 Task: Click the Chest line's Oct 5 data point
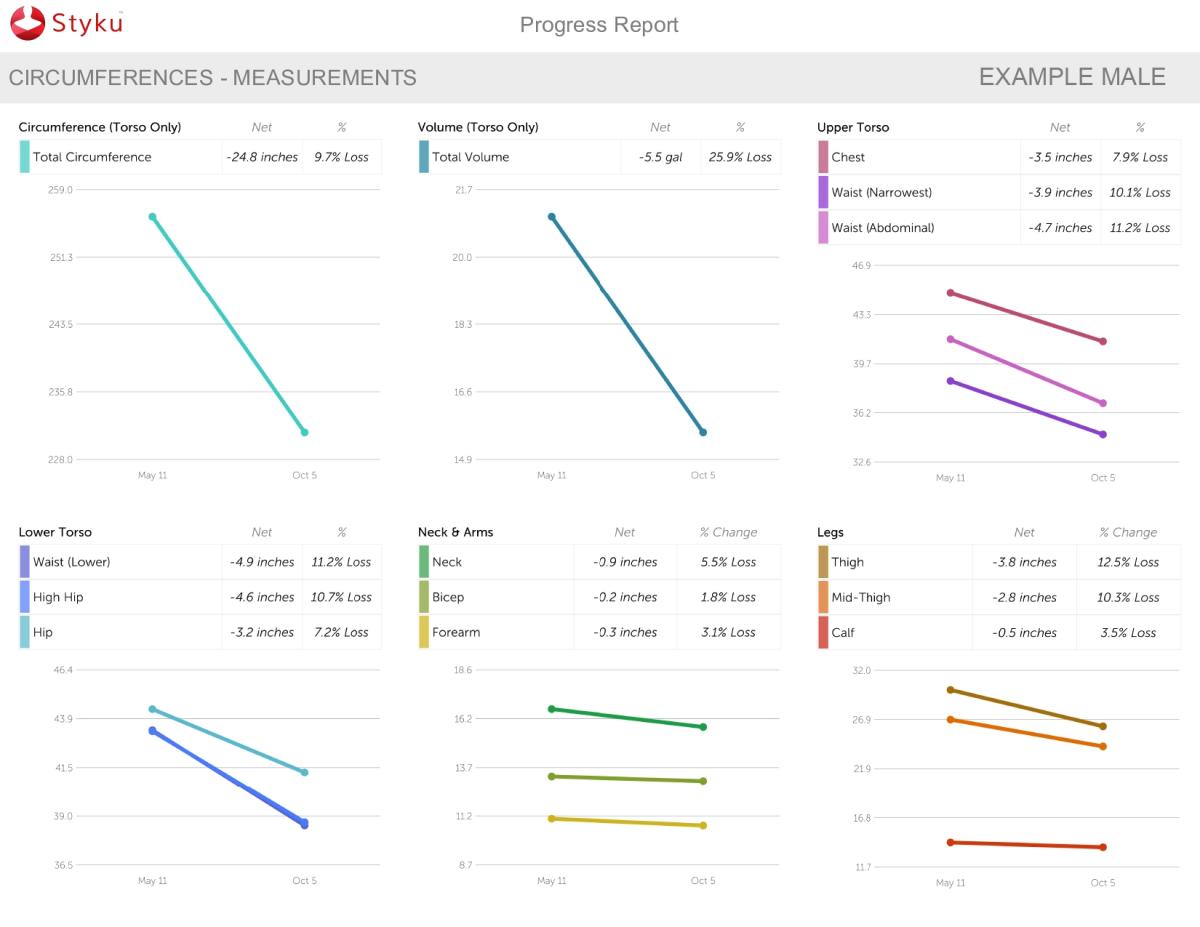(1103, 341)
